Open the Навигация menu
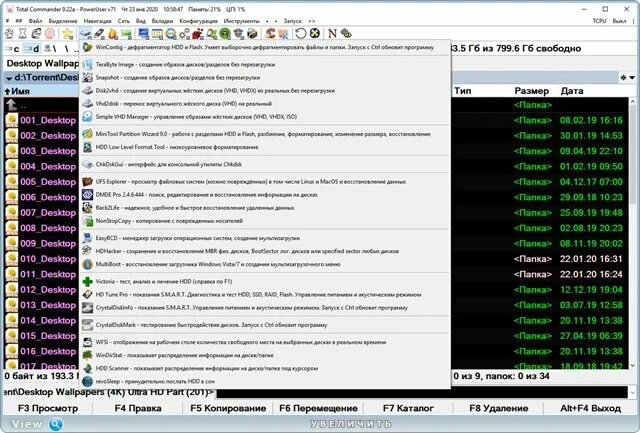 click(97, 21)
